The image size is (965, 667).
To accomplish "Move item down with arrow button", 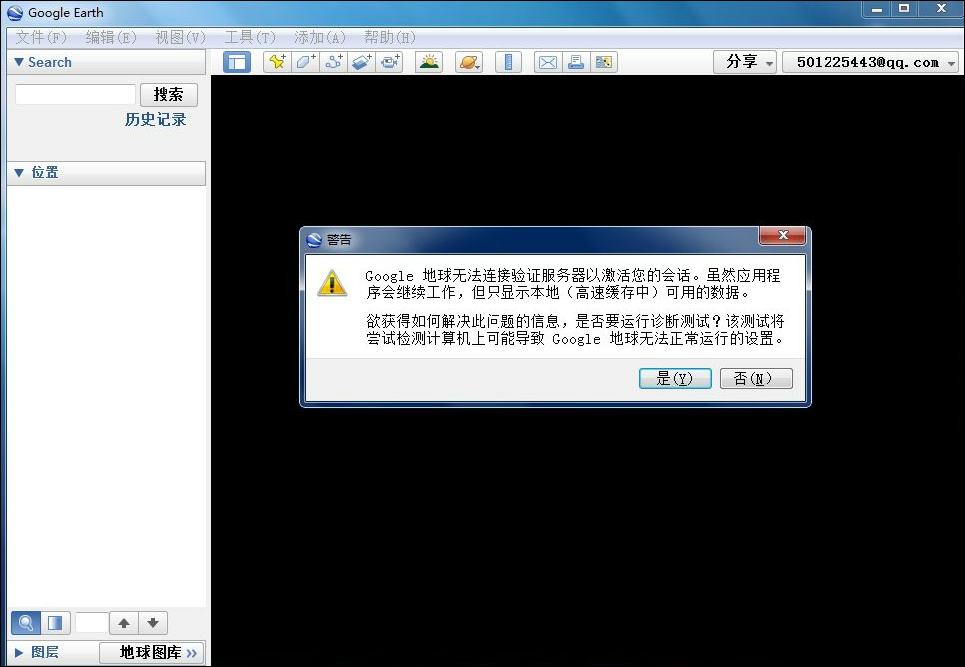I will pos(153,623).
